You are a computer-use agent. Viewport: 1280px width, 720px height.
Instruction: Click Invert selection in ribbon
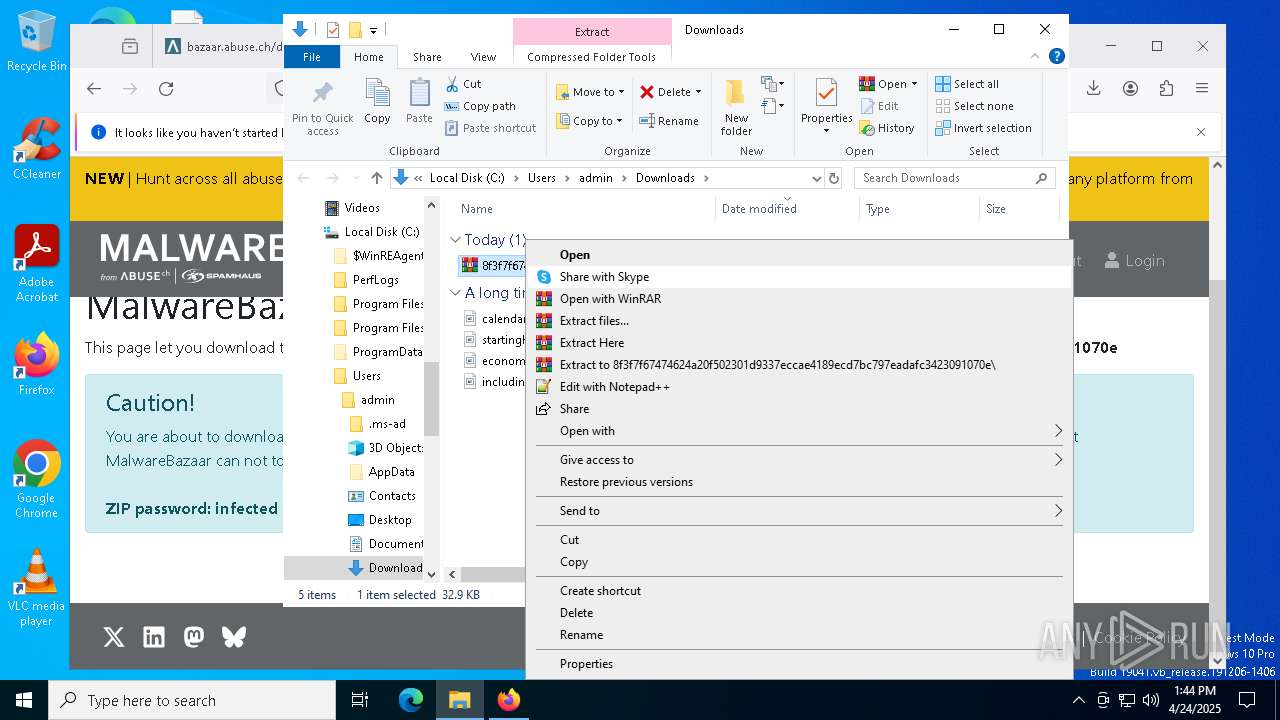[x=983, y=128]
